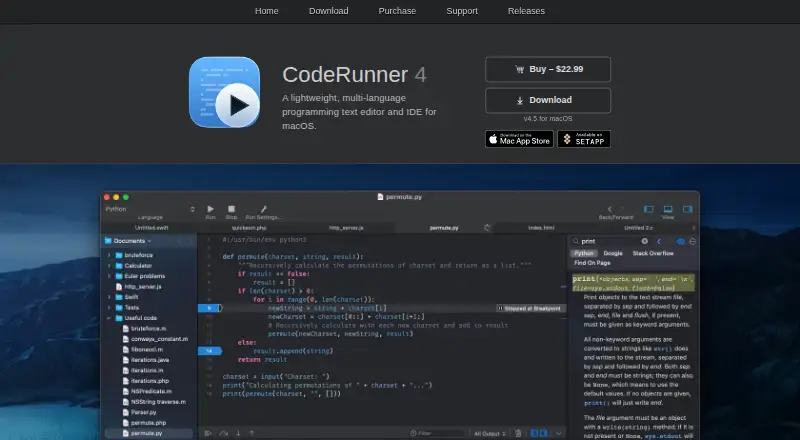The height and width of the screenshot is (440, 800).
Task: Click the CodeRunner app logo icon
Action: 224,92
